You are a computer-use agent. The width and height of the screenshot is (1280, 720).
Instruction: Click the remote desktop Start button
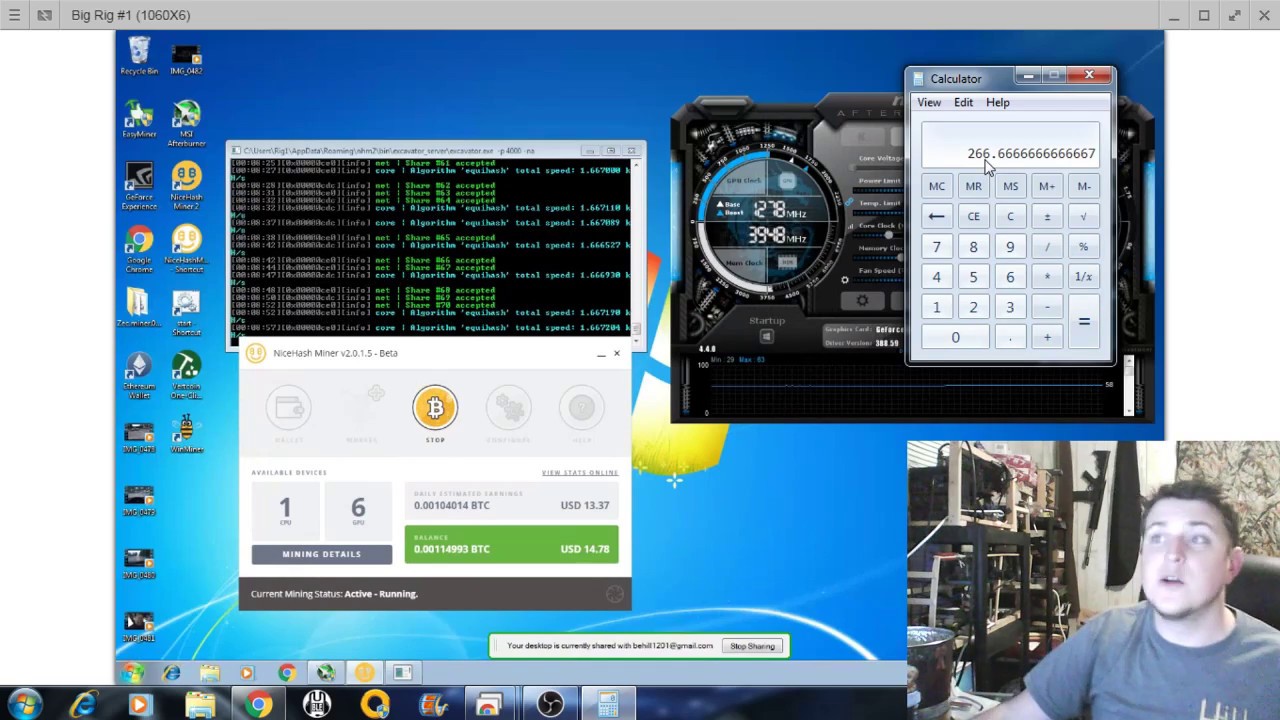(132, 673)
